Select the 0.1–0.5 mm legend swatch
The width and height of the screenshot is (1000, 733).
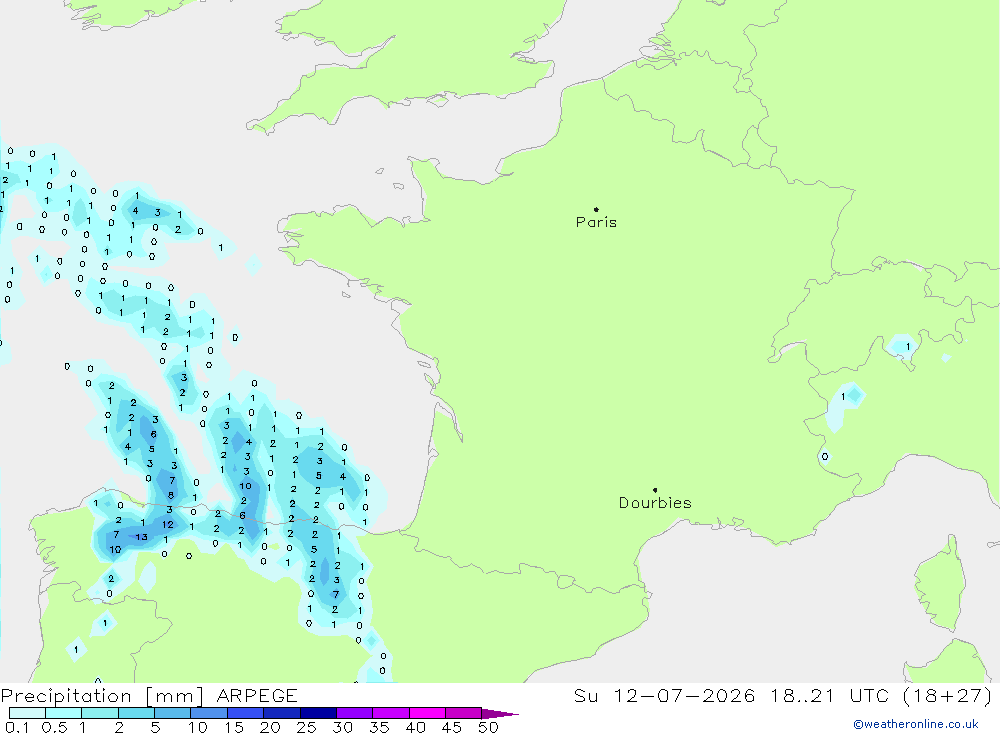tap(27, 713)
